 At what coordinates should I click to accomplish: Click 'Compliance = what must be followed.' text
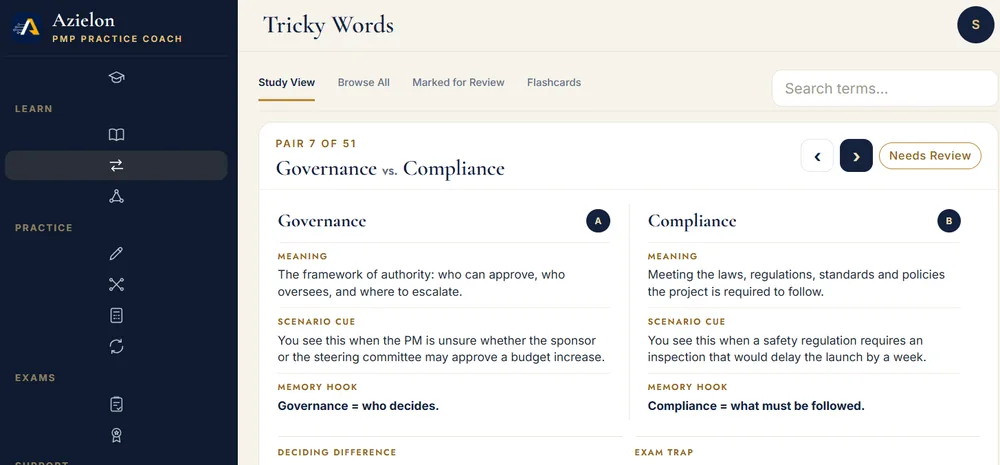click(x=756, y=406)
